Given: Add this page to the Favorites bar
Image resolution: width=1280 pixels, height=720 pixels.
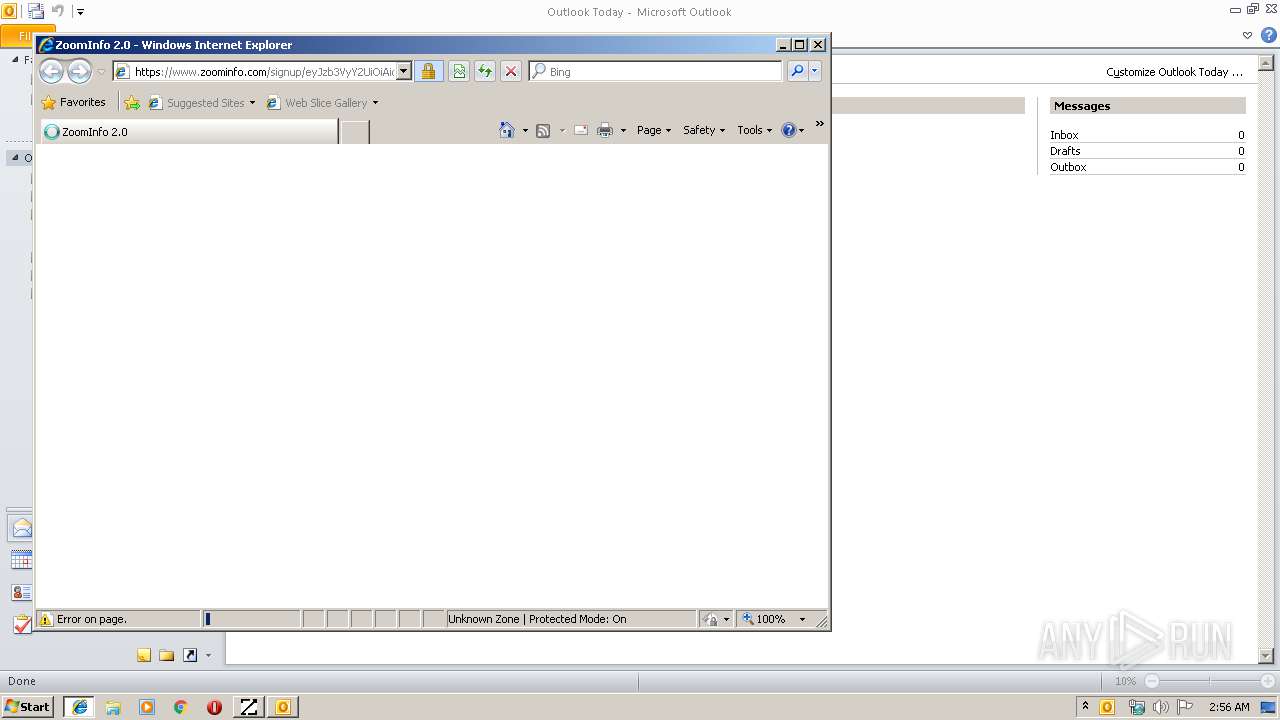Looking at the screenshot, I should tap(132, 102).
